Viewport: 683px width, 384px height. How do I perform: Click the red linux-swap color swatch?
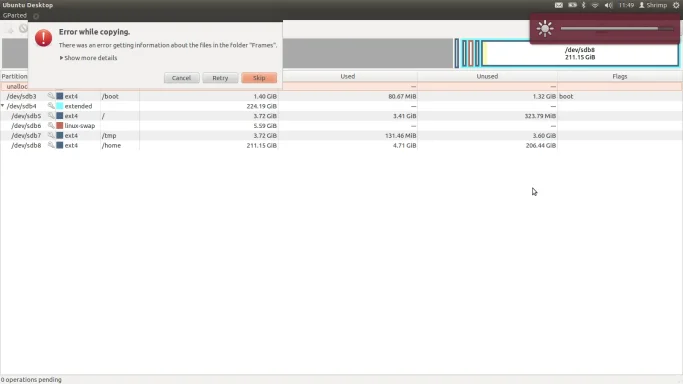(60, 125)
